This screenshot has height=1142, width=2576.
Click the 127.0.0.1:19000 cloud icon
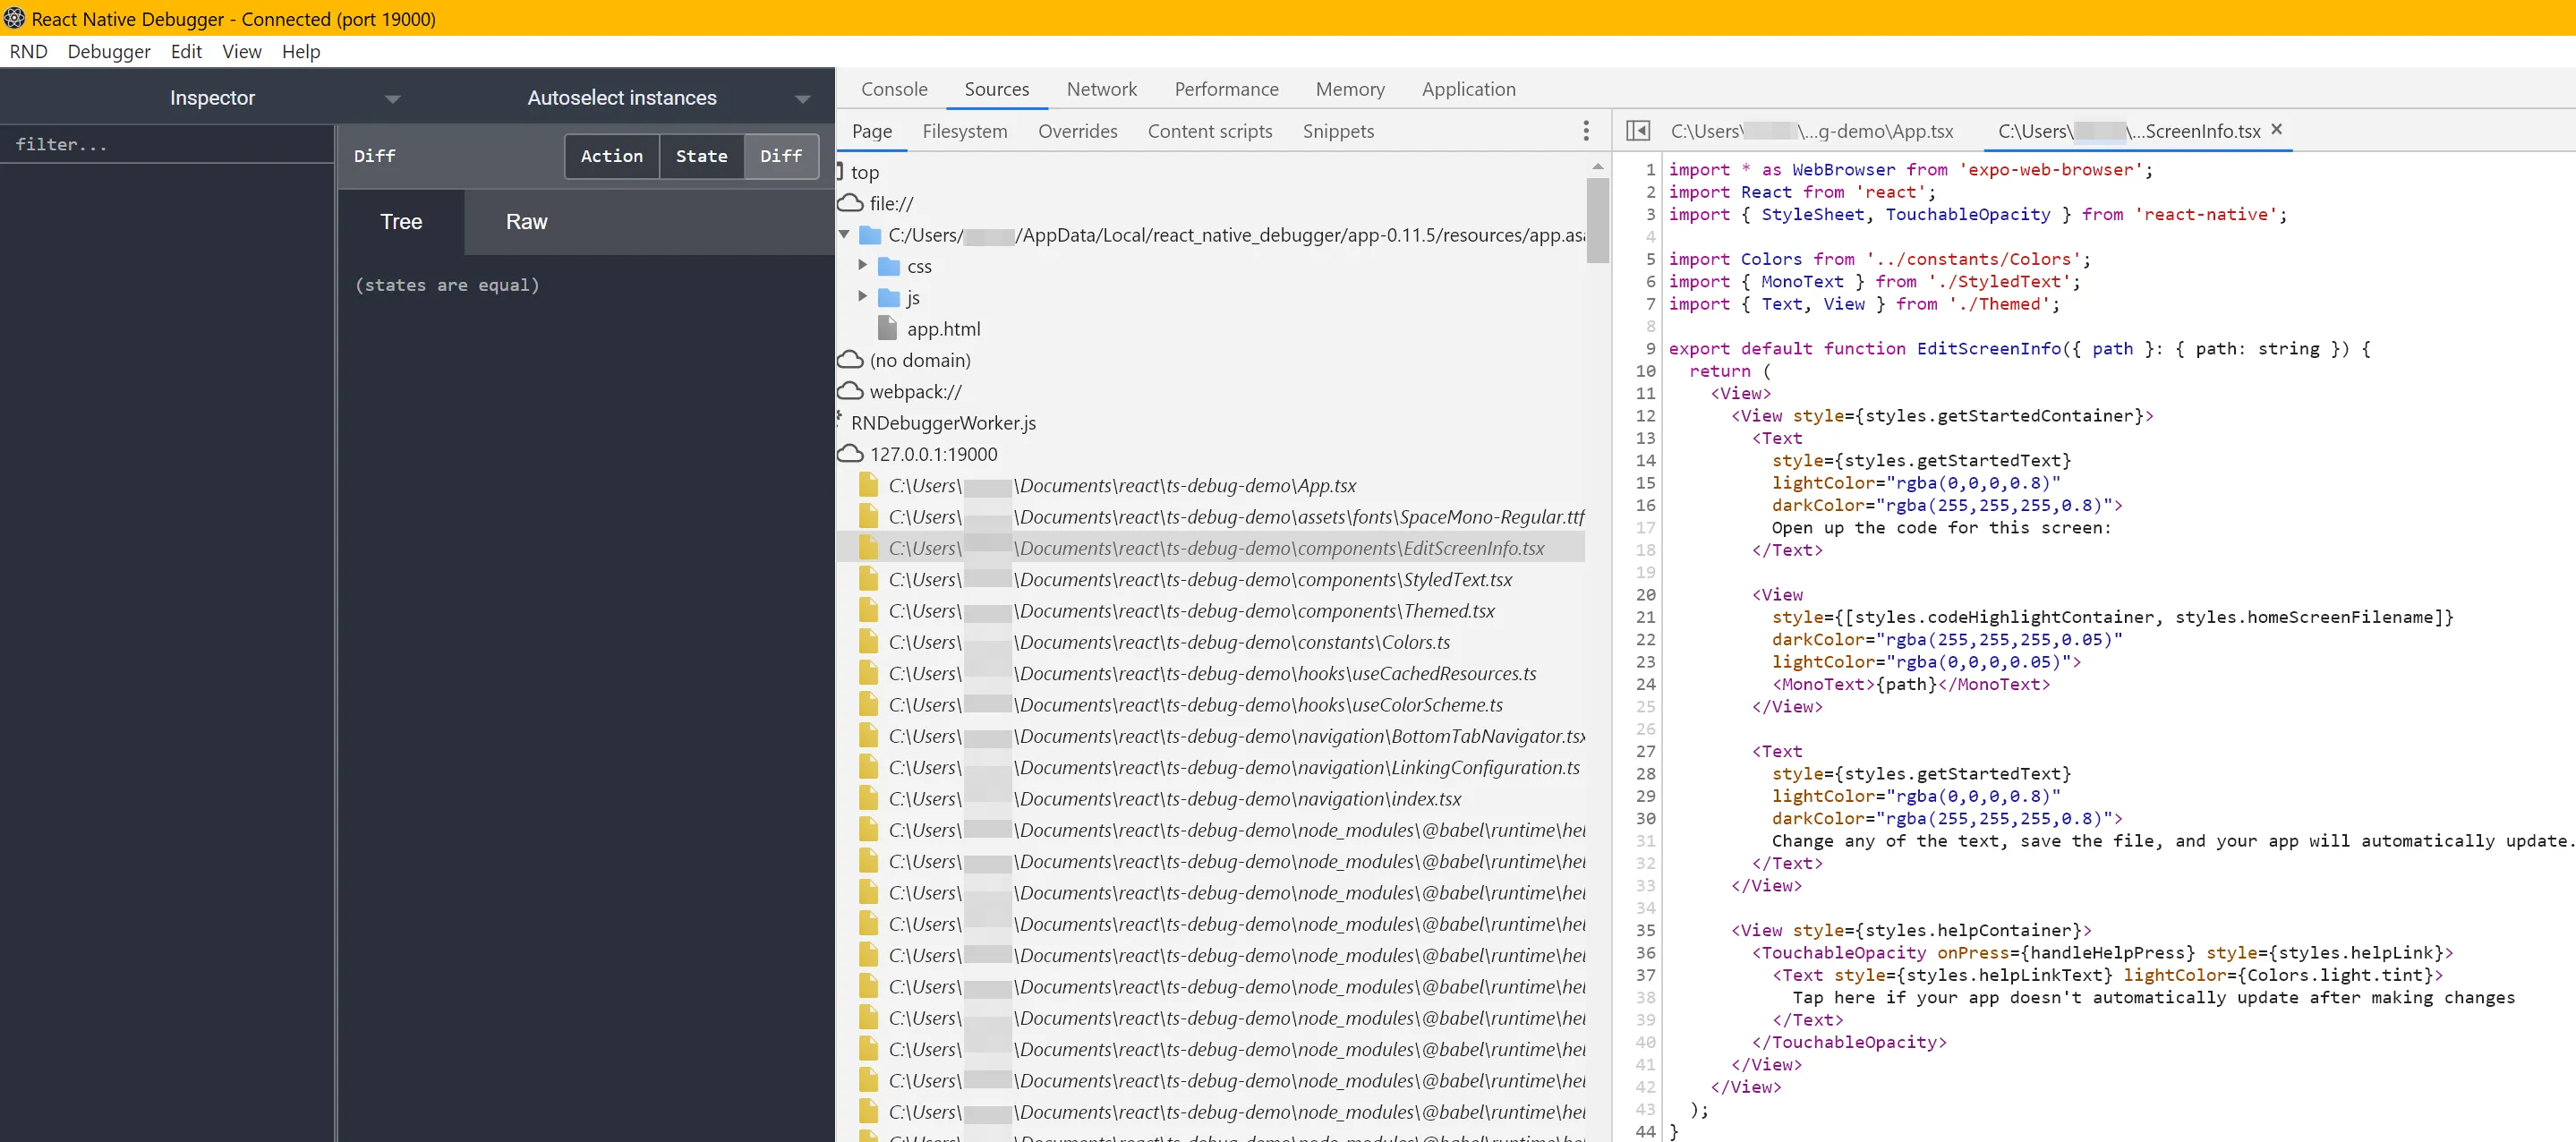point(850,454)
